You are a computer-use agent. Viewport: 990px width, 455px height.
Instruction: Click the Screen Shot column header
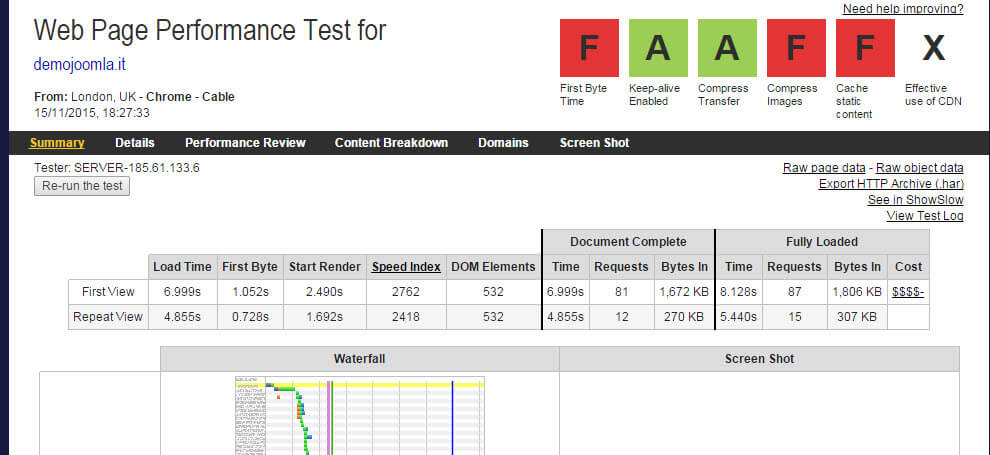tap(760, 359)
